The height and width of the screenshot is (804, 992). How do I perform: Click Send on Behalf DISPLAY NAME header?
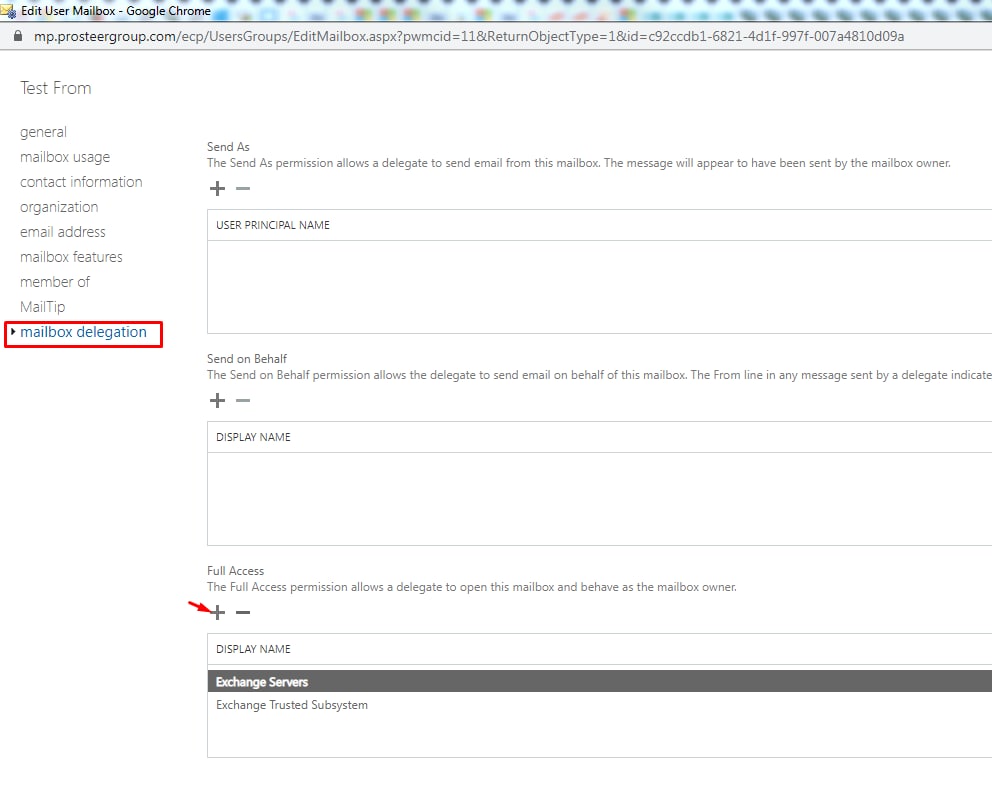click(253, 437)
